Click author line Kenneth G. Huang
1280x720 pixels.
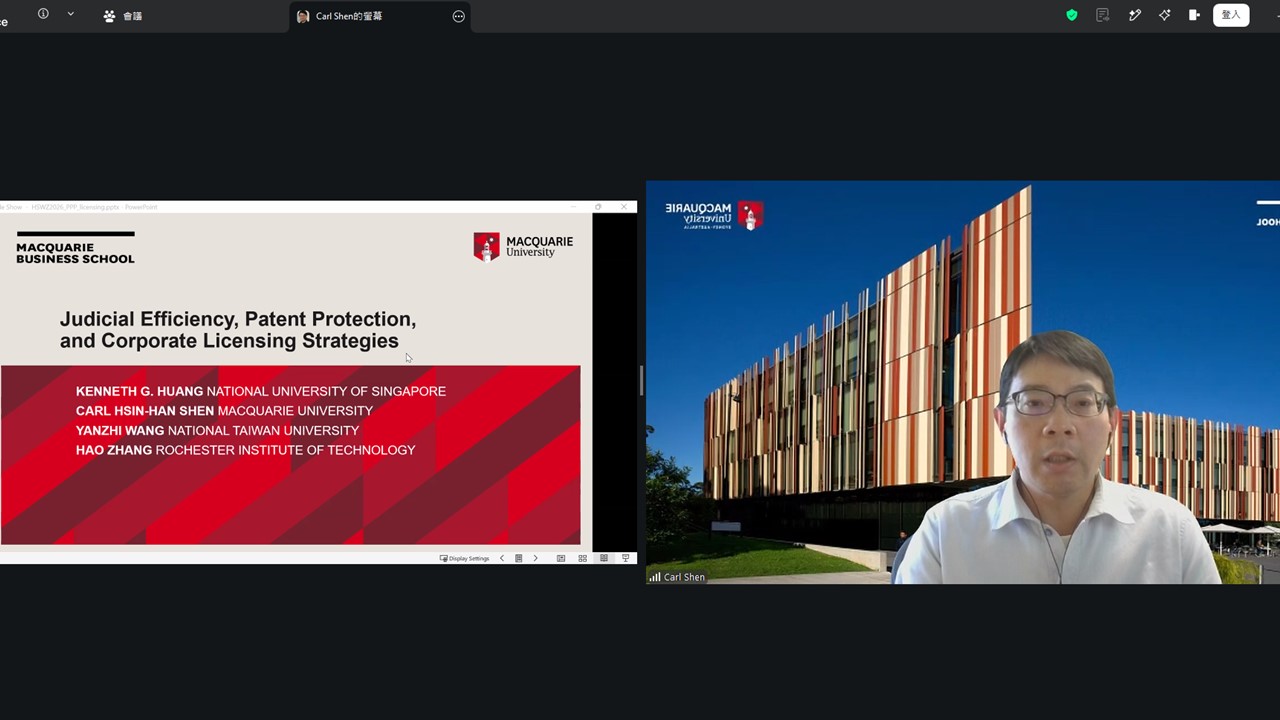(x=261, y=391)
